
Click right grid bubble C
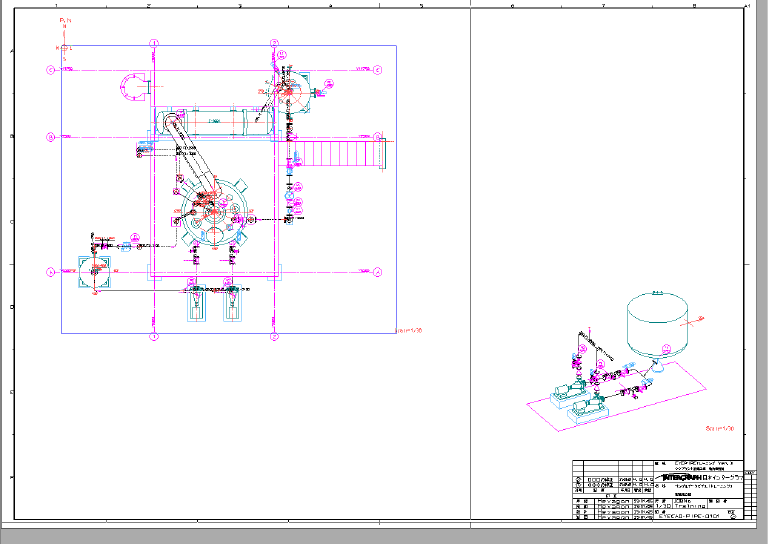pyautogui.click(x=378, y=70)
